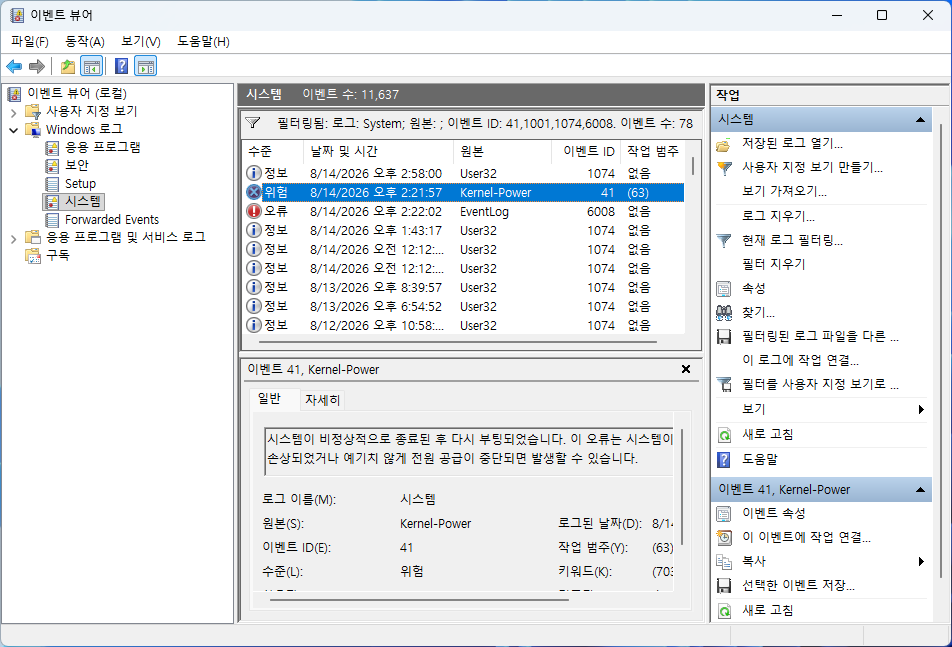
Task: Click 보기 가져오기... action
Action: pos(784,191)
